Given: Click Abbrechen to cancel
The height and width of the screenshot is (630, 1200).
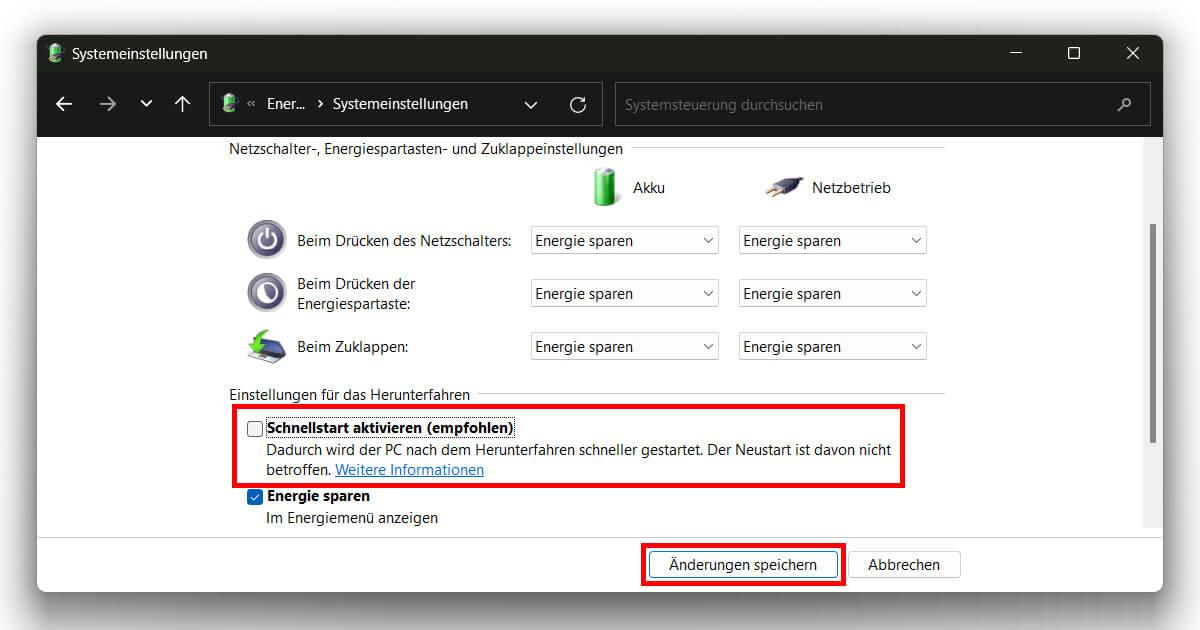Looking at the screenshot, I should [904, 564].
